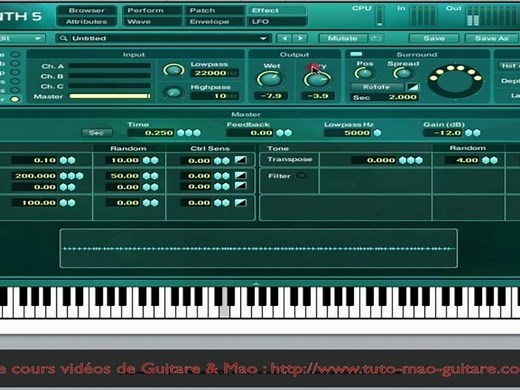Viewport: 520px width, 390px height.
Task: Click the surround speaker ring display
Action: [x=455, y=81]
